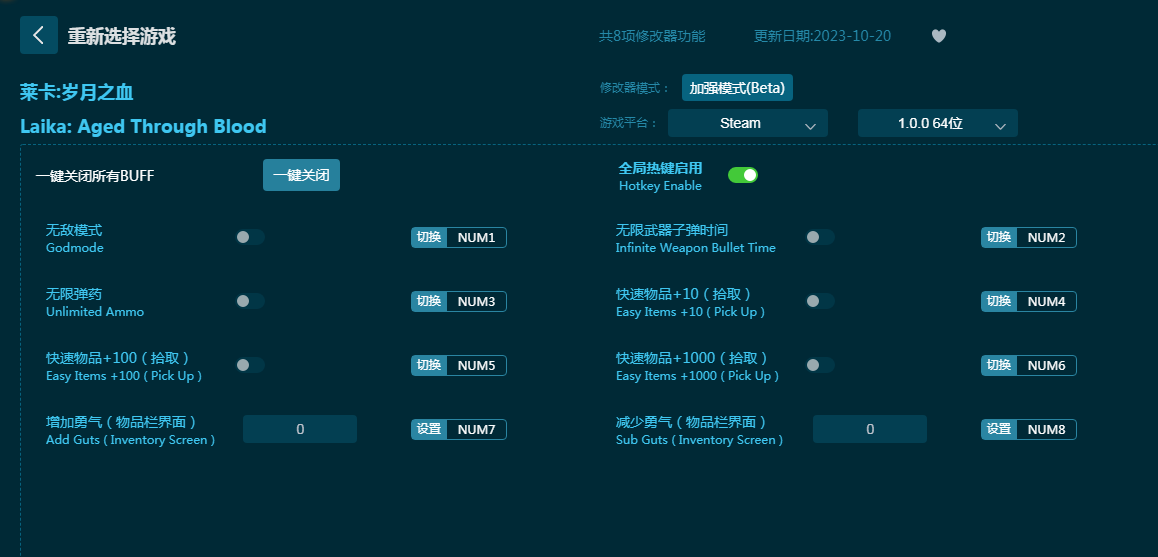
Task: Click the 莱卡:岁月之血 game name
Action: [x=77, y=92]
